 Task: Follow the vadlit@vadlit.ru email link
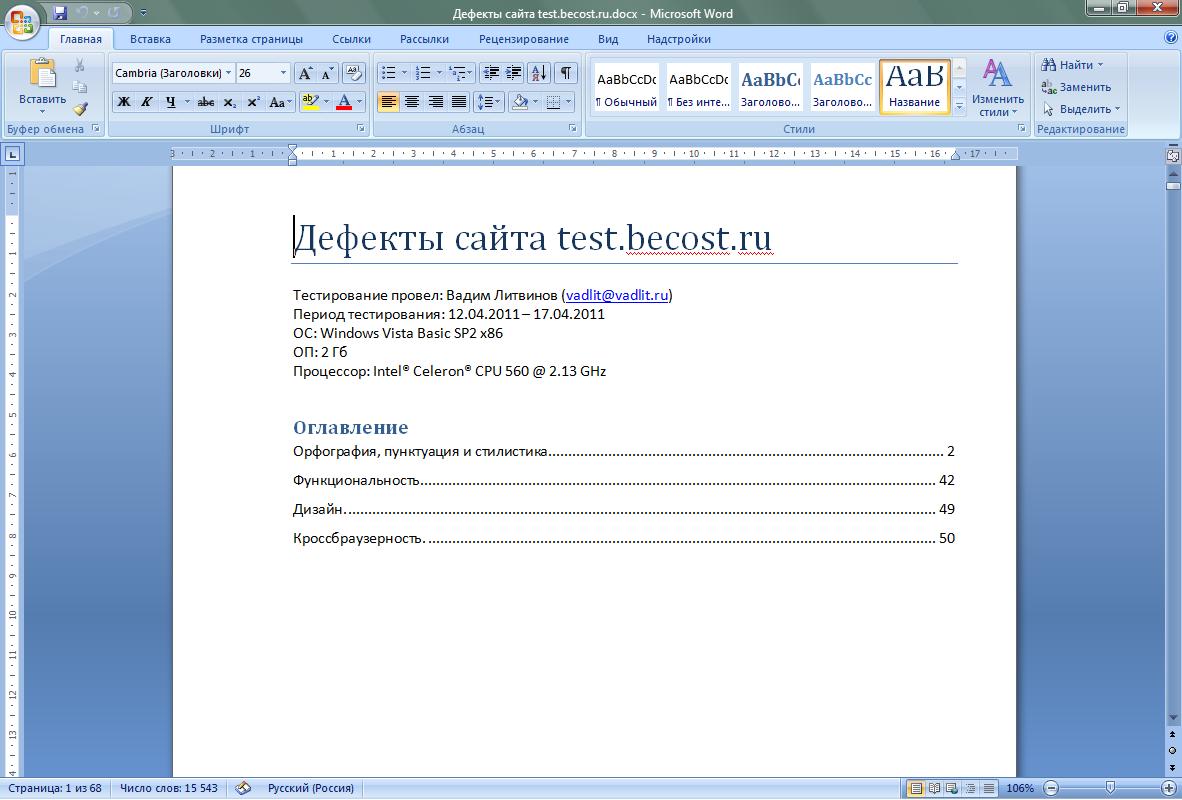pyautogui.click(x=617, y=296)
